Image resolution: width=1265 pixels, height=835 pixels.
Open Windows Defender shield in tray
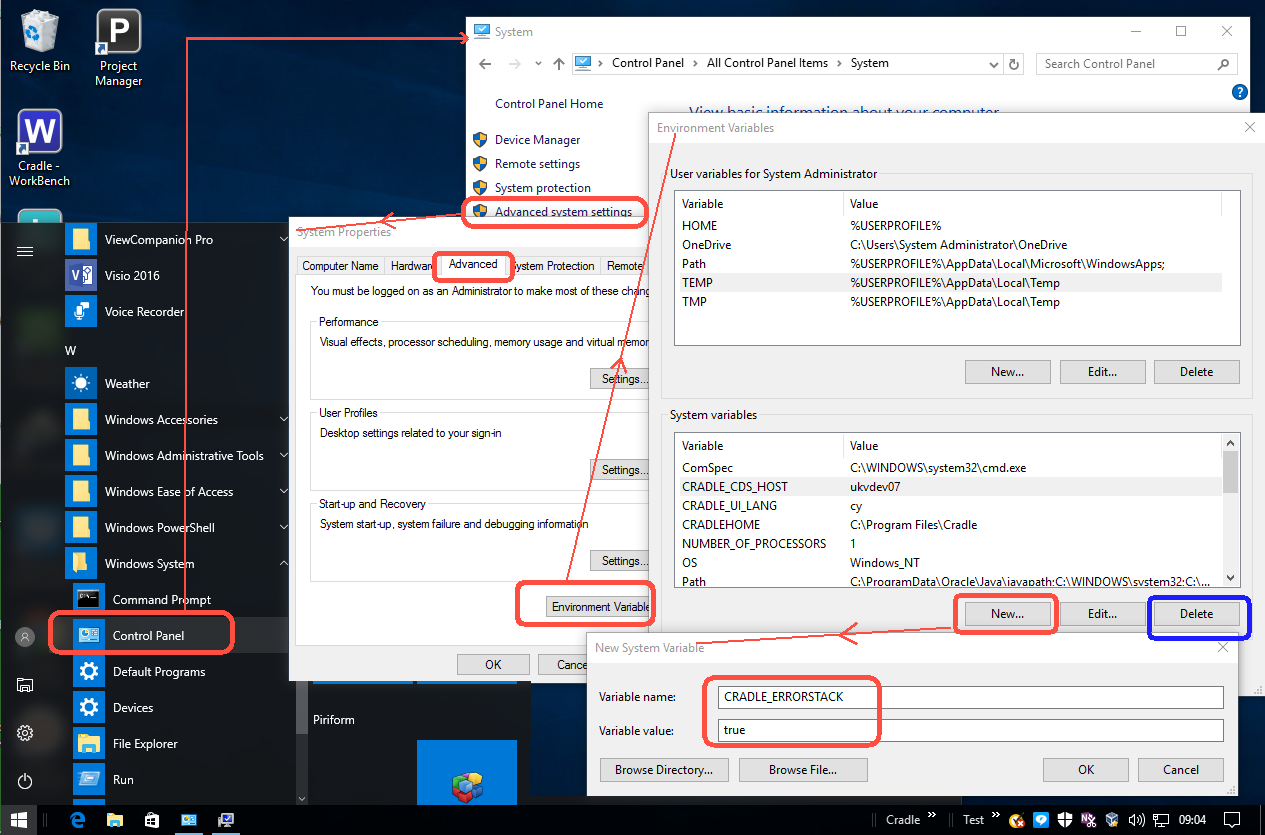(1065, 820)
